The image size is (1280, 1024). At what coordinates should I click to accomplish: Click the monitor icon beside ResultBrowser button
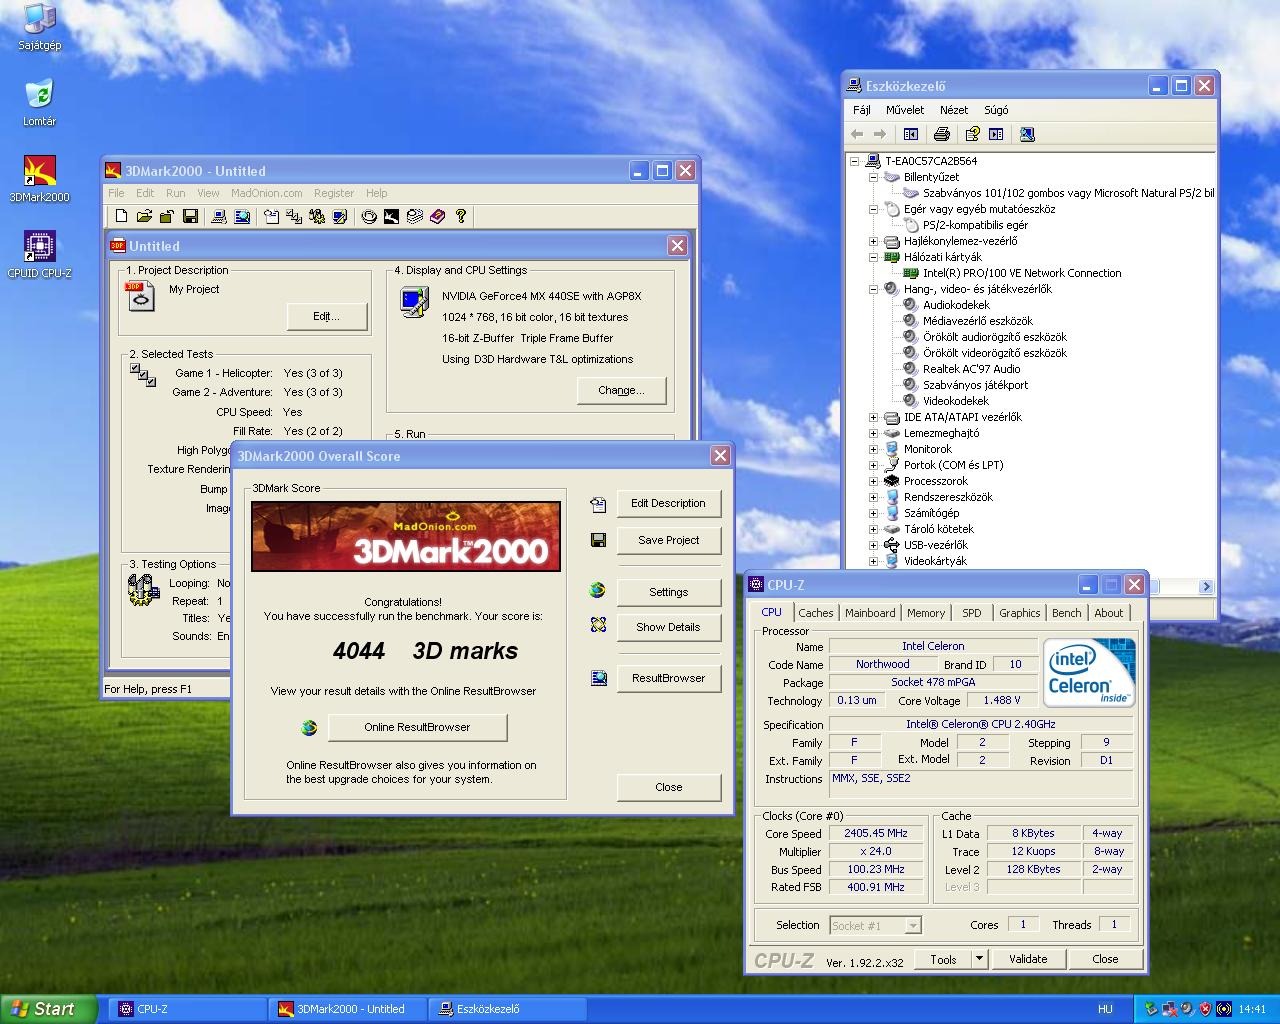598,678
